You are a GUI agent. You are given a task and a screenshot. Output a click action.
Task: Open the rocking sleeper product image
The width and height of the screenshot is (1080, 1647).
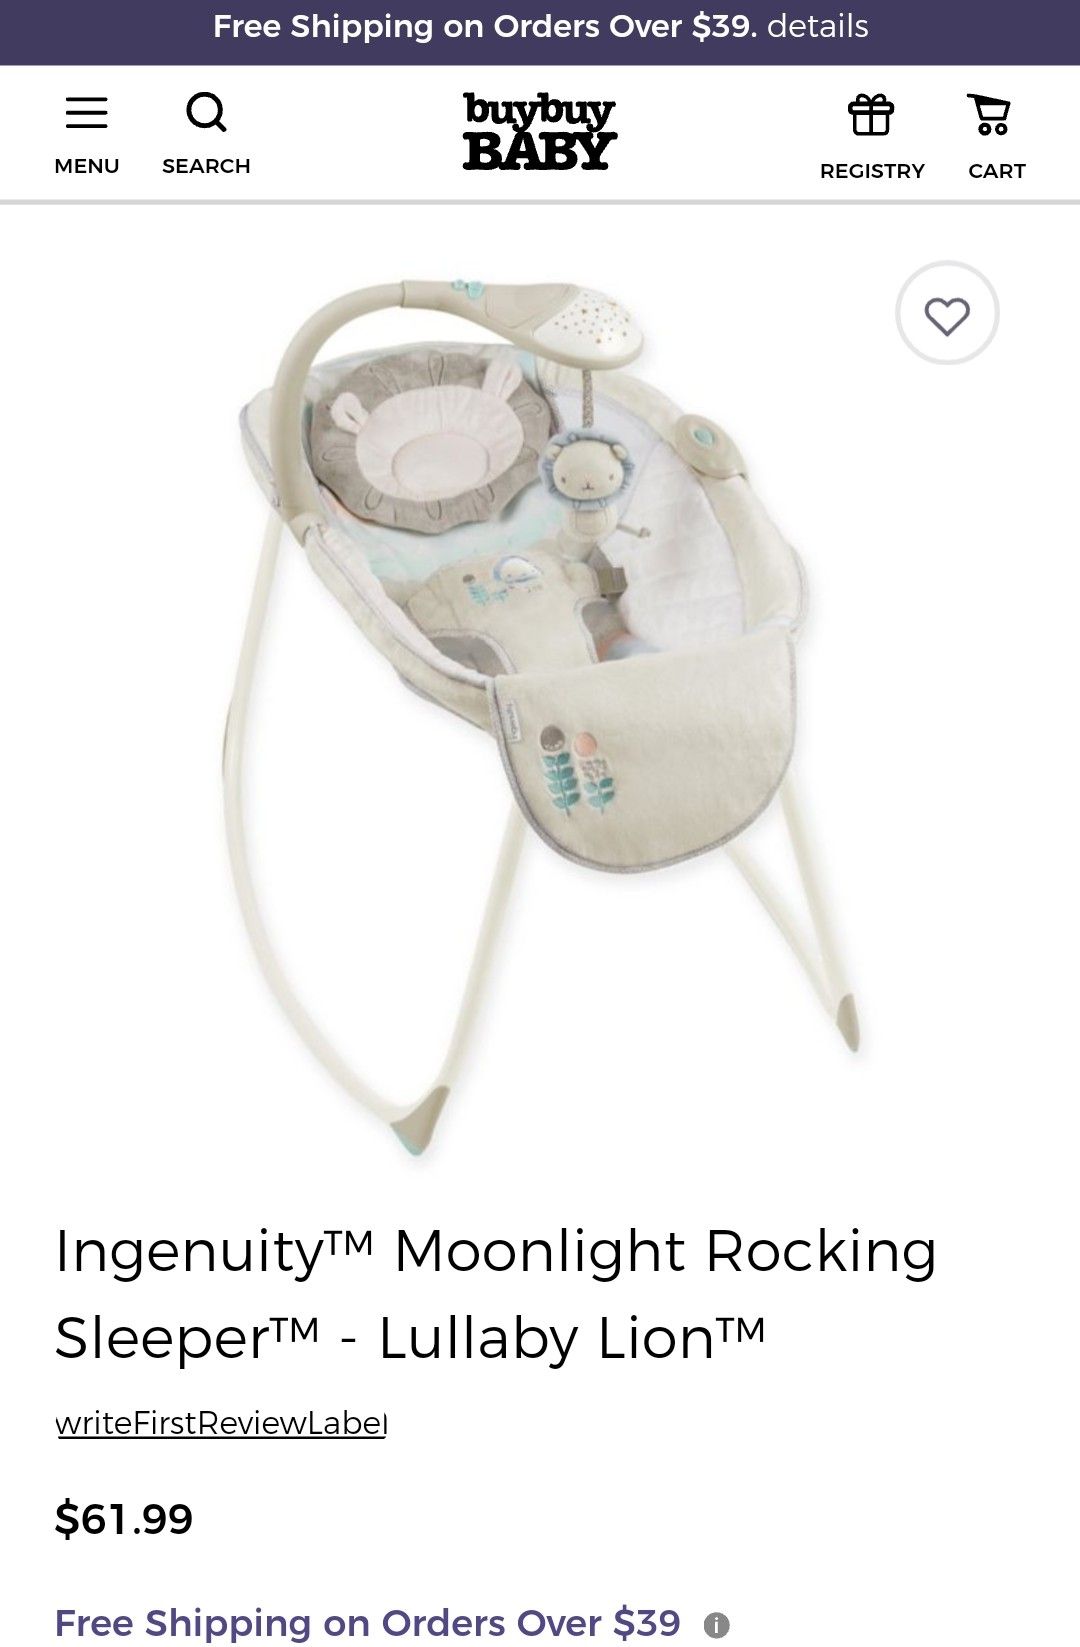coord(540,715)
